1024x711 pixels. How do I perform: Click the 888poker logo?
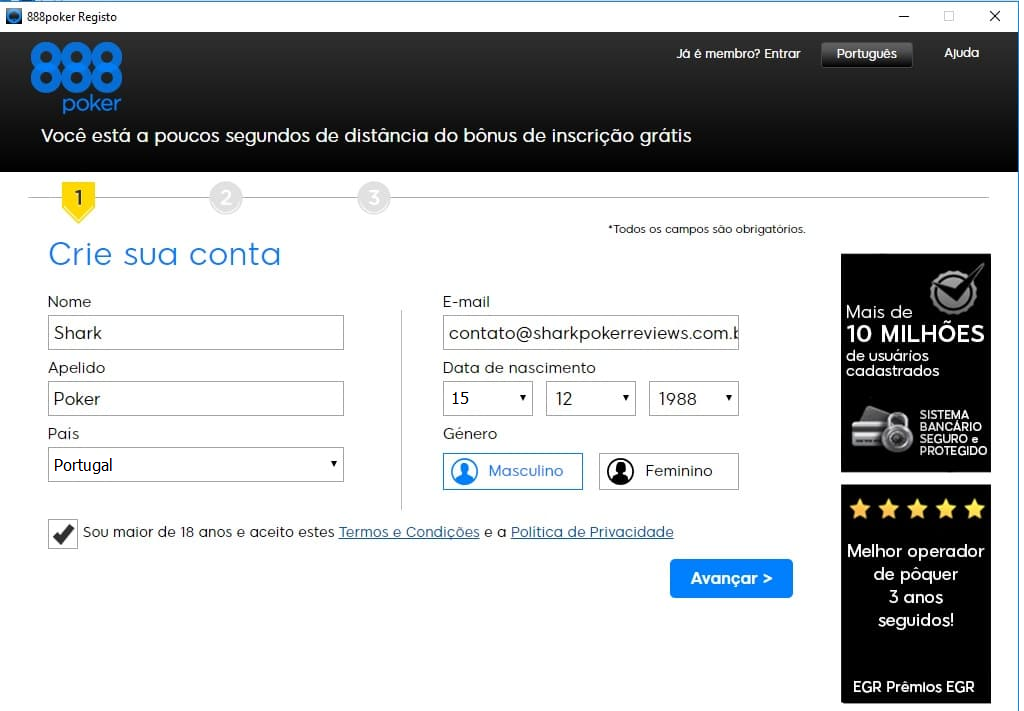point(76,77)
